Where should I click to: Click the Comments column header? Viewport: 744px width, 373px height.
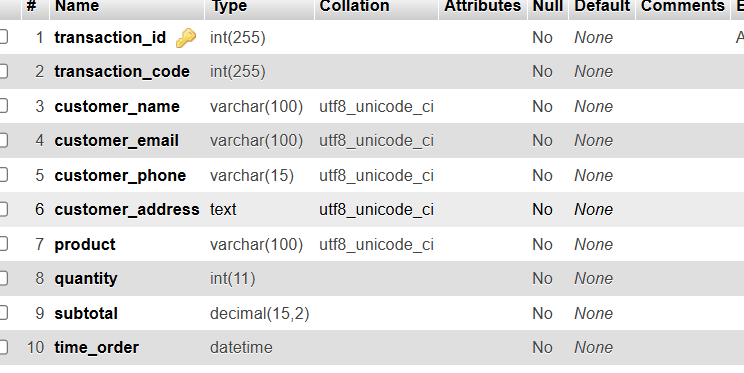pos(683,6)
